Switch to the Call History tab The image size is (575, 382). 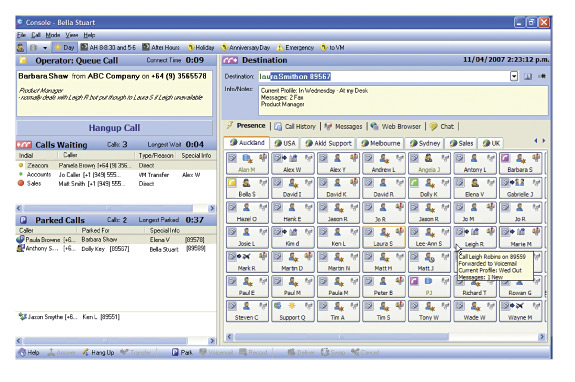coord(295,126)
